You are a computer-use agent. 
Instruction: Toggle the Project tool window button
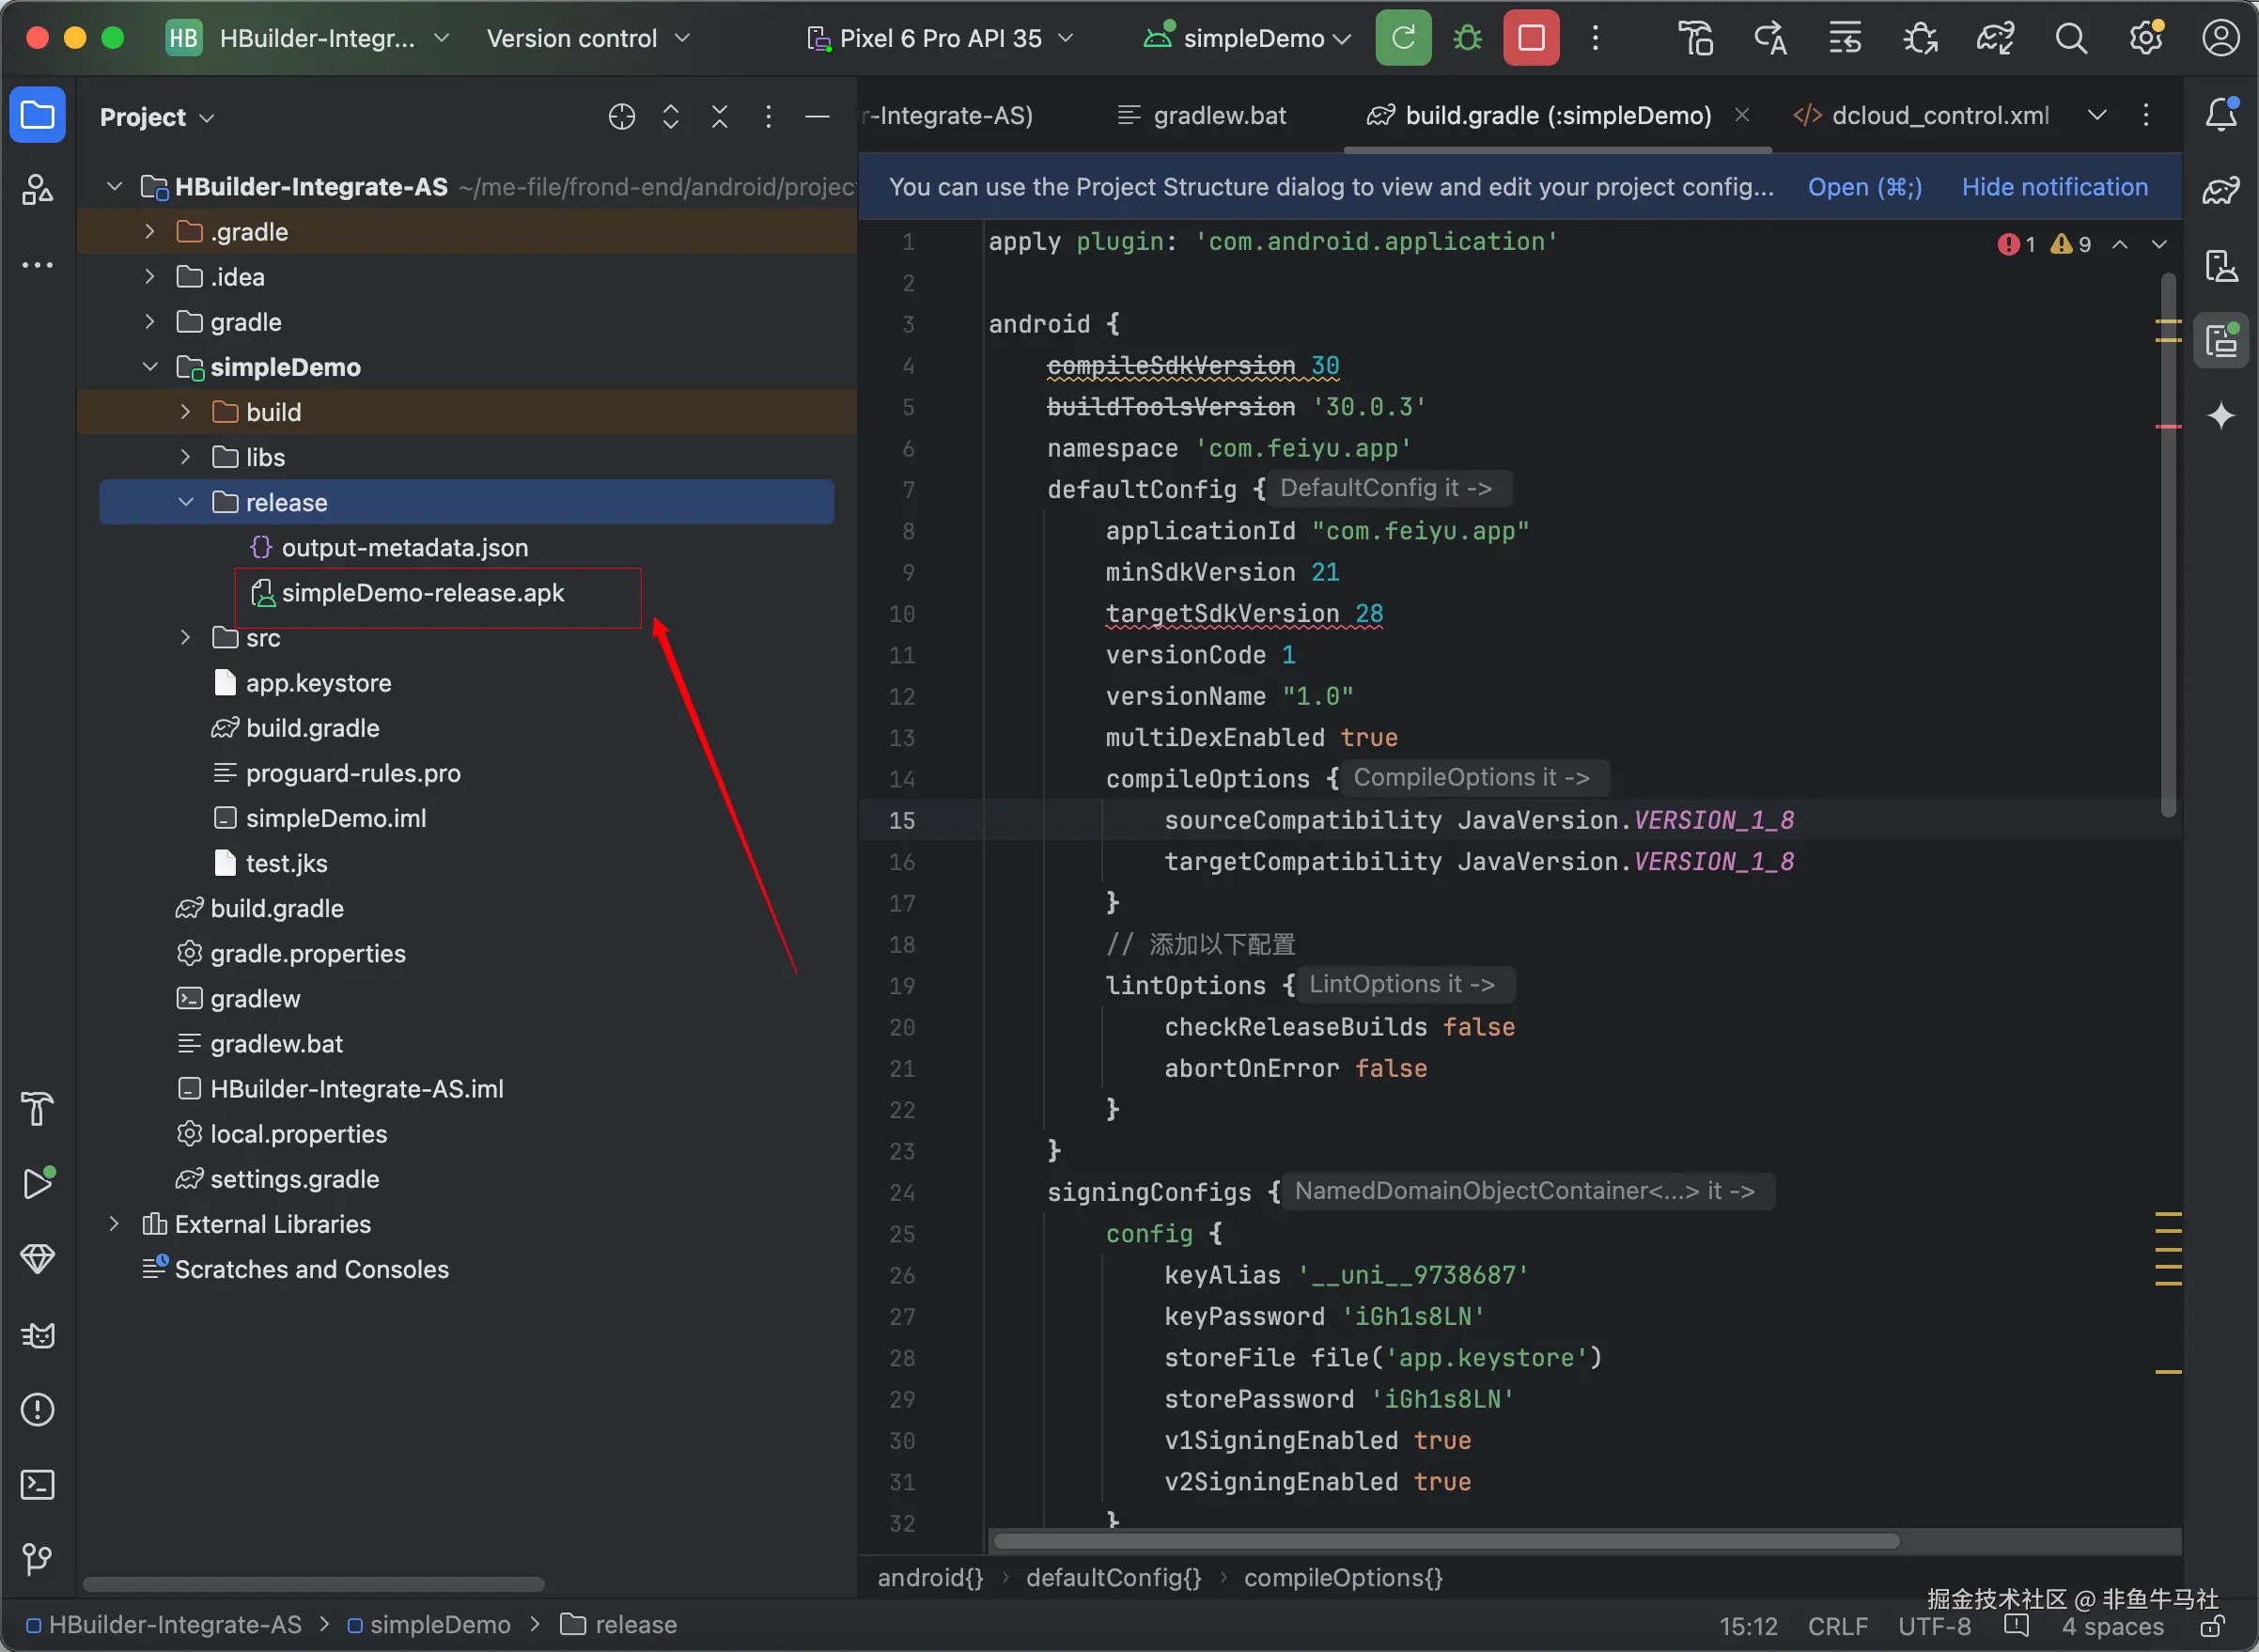pyautogui.click(x=37, y=116)
